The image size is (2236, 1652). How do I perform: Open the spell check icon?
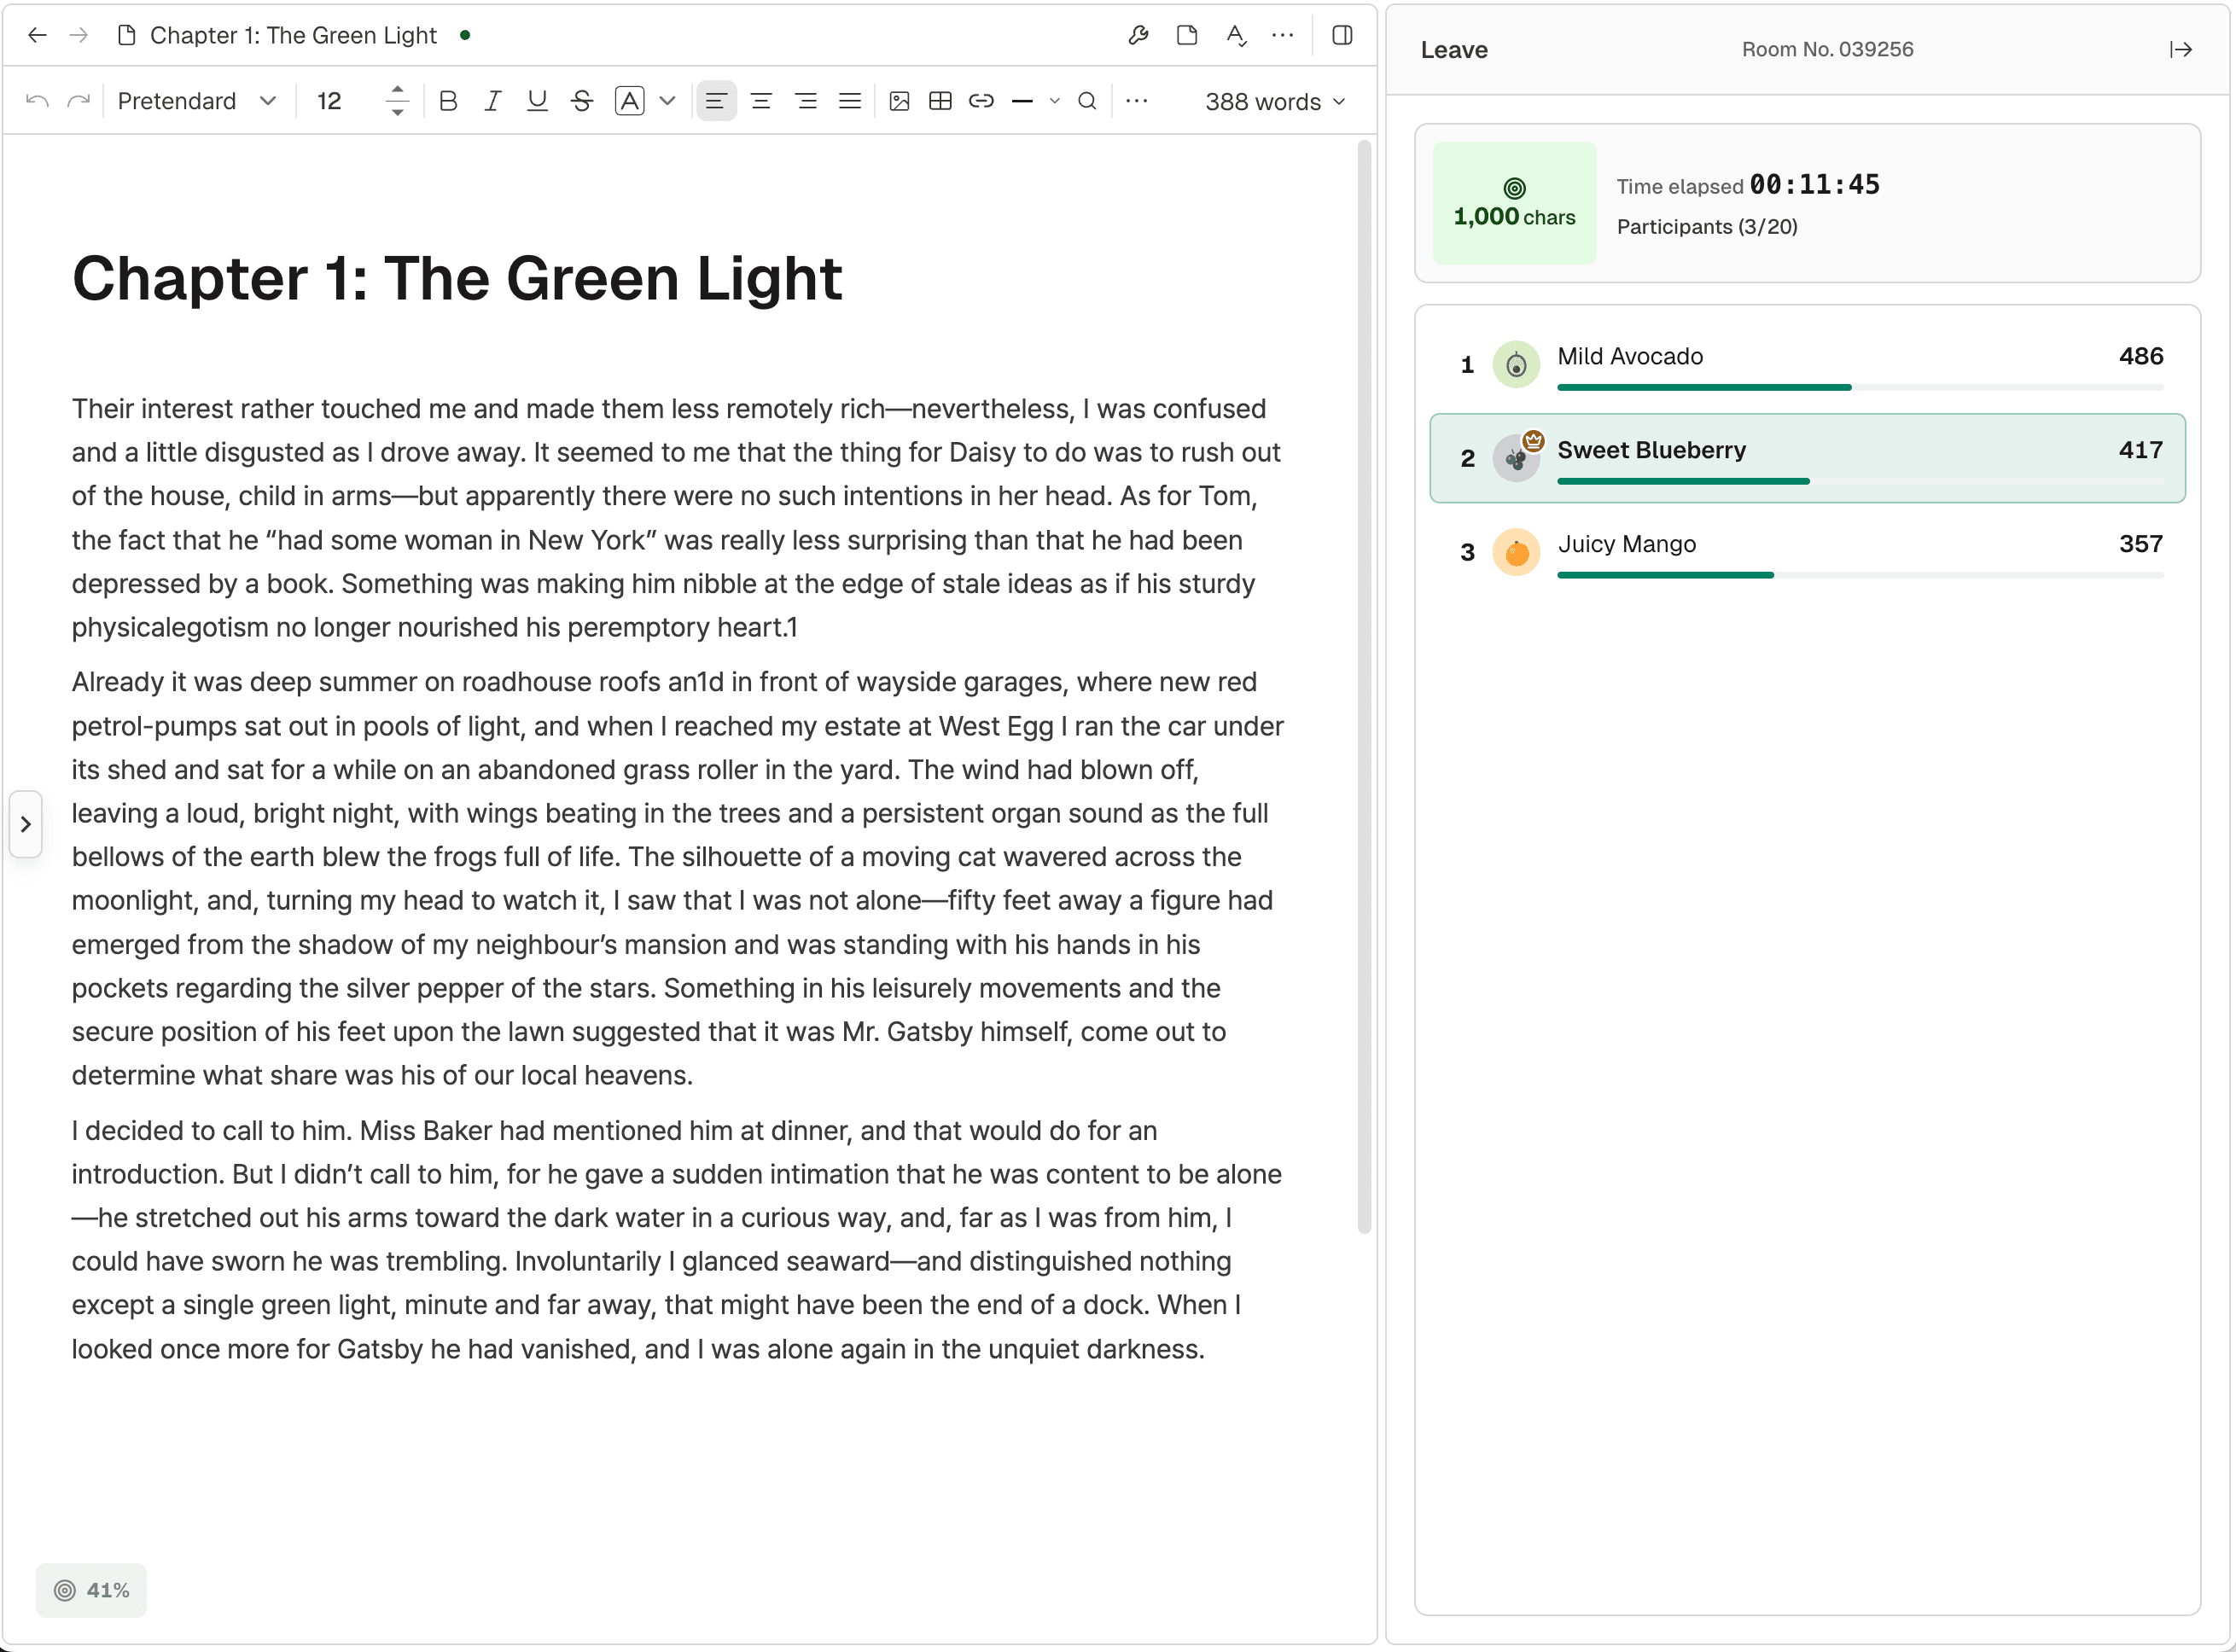tap(1236, 36)
